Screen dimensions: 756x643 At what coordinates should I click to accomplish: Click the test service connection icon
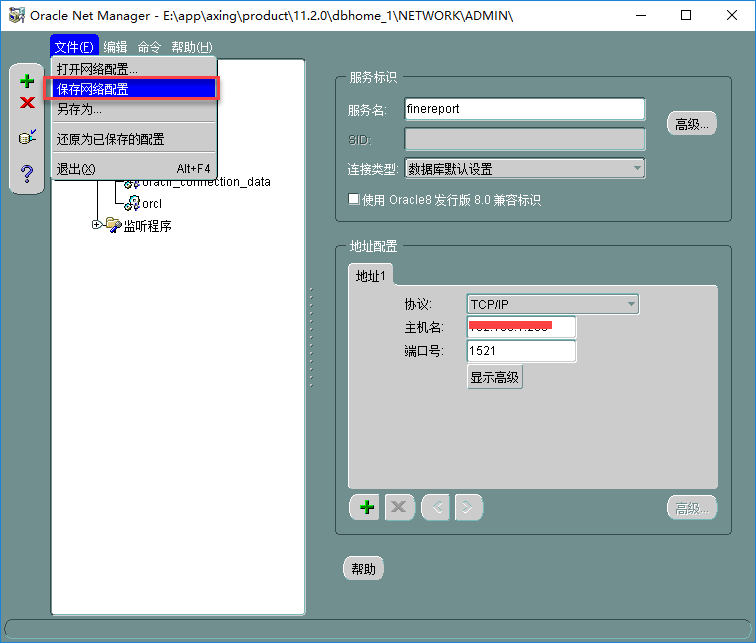27,137
